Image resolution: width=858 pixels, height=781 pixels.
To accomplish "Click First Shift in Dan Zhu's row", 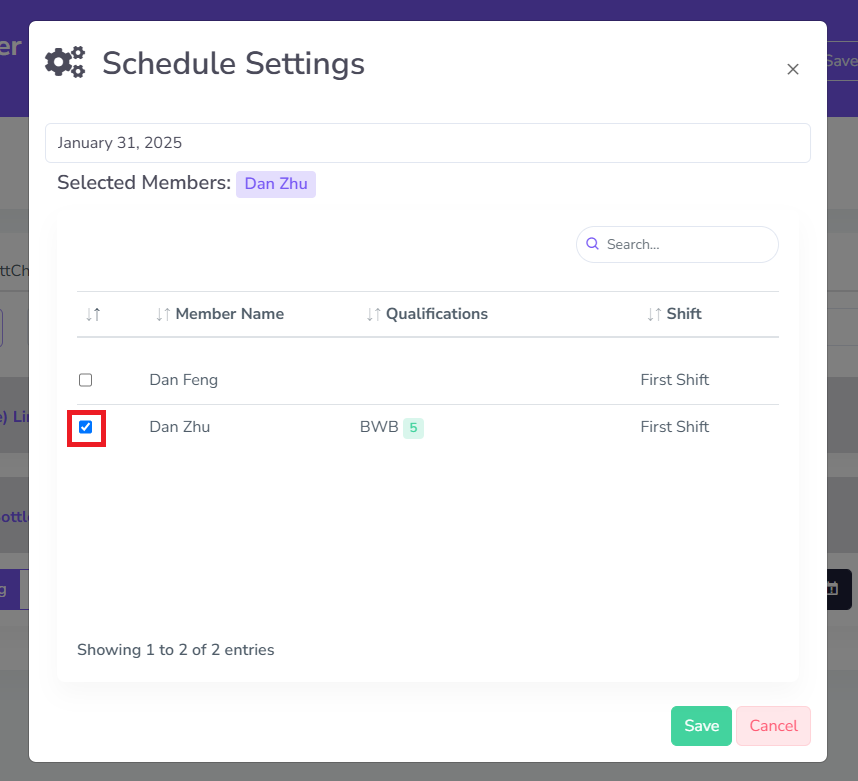I will [674, 427].
